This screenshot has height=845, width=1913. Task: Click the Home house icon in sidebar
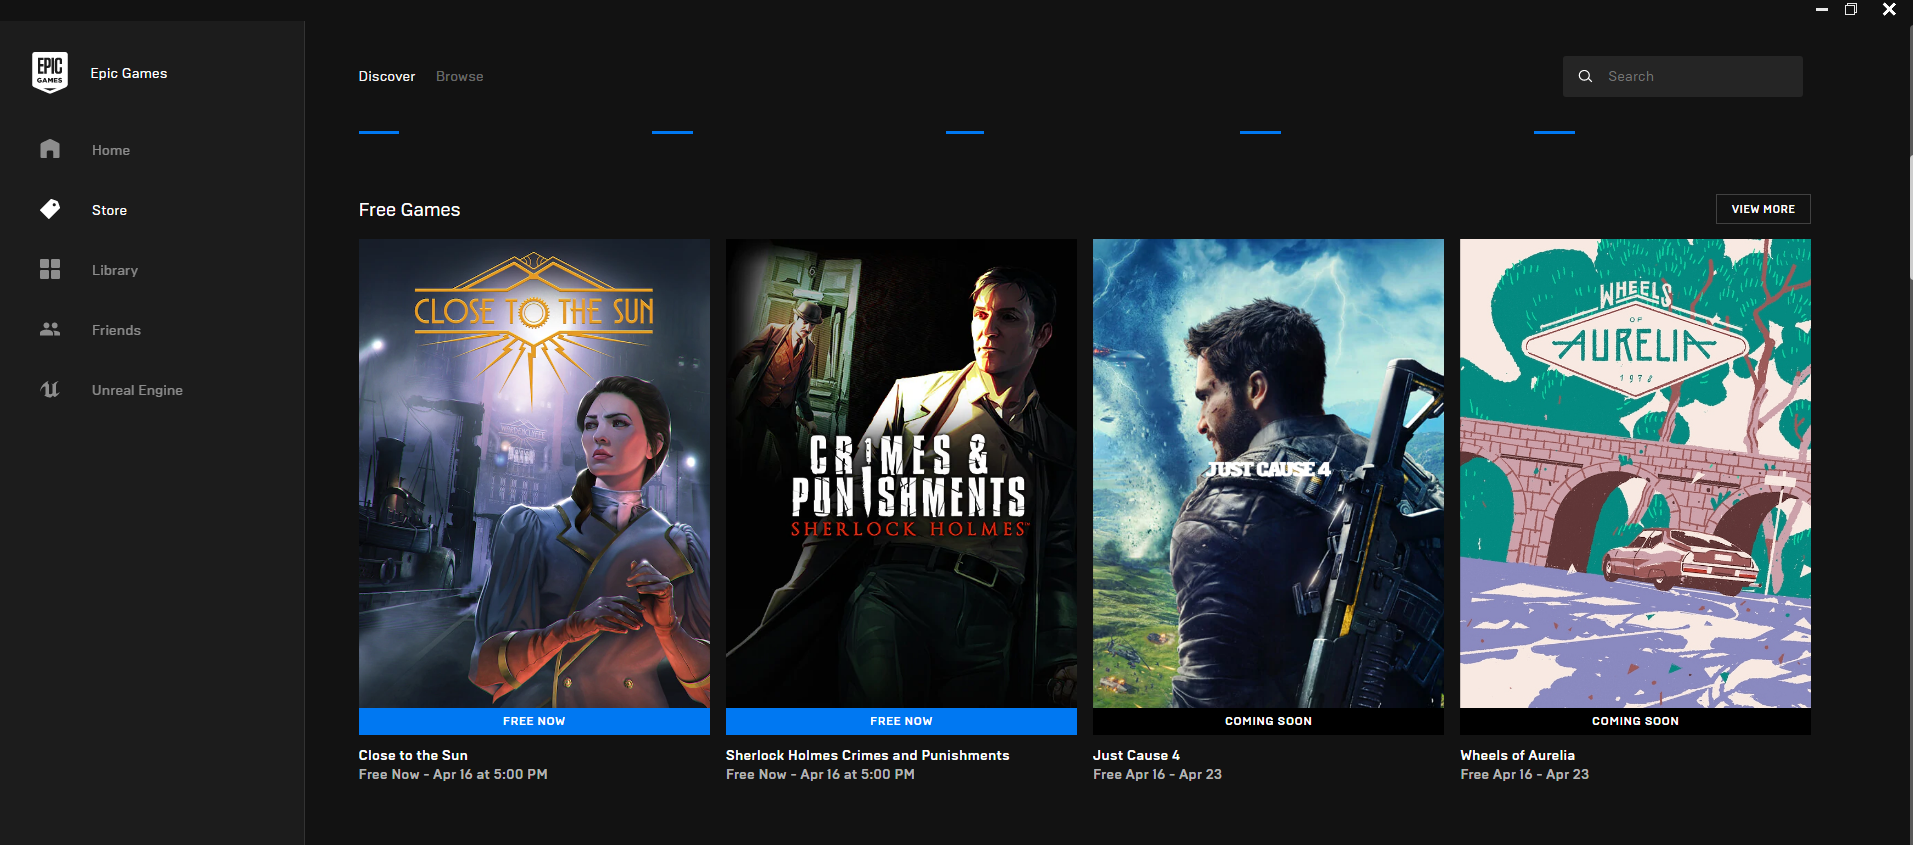coord(50,150)
